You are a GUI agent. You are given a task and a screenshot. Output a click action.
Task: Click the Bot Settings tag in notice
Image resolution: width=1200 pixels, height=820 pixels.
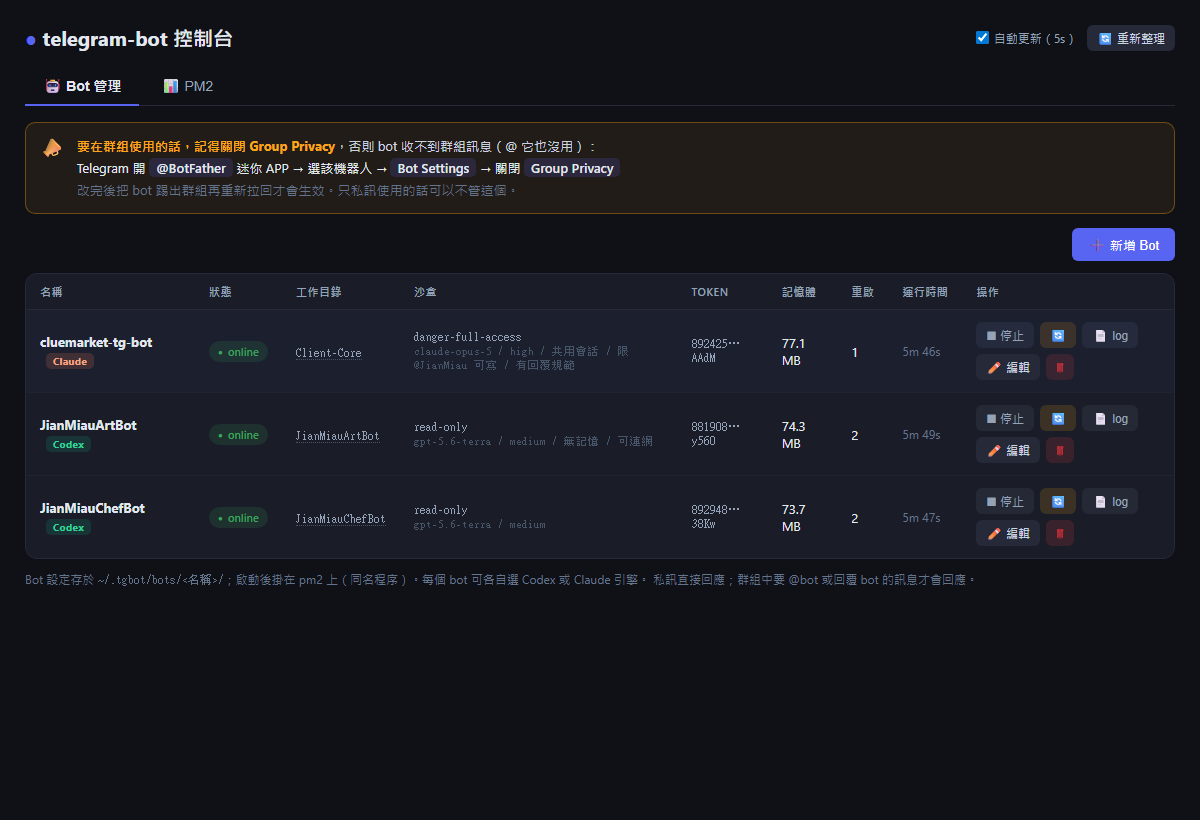[x=433, y=168]
